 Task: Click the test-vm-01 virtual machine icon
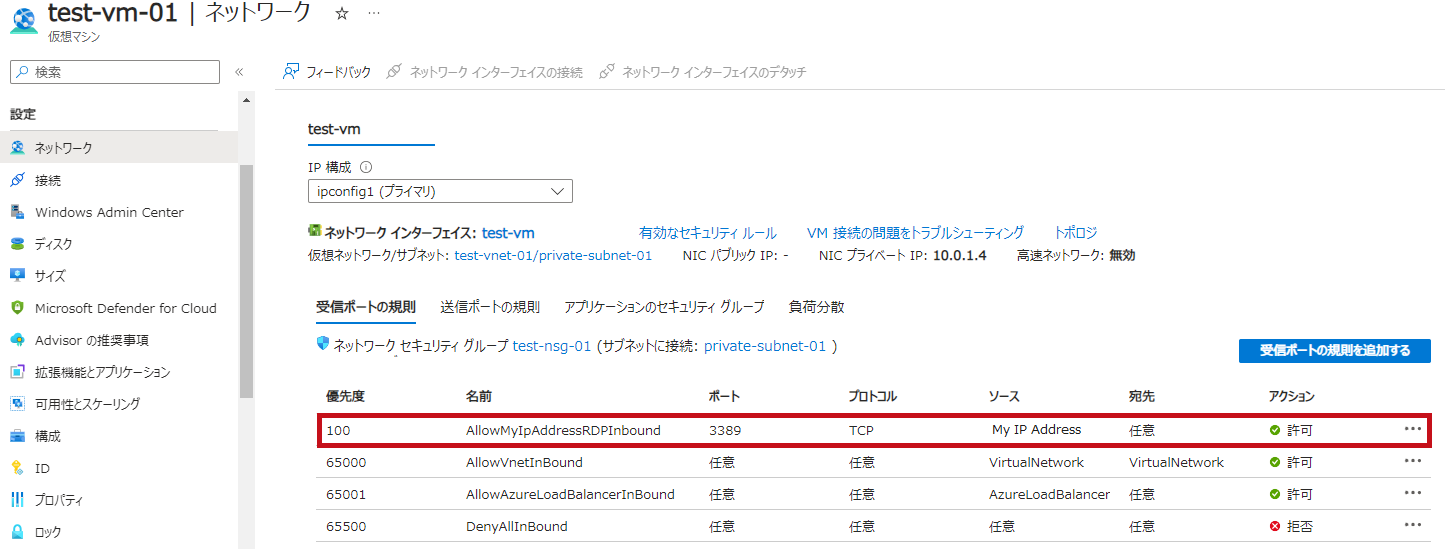[26, 20]
